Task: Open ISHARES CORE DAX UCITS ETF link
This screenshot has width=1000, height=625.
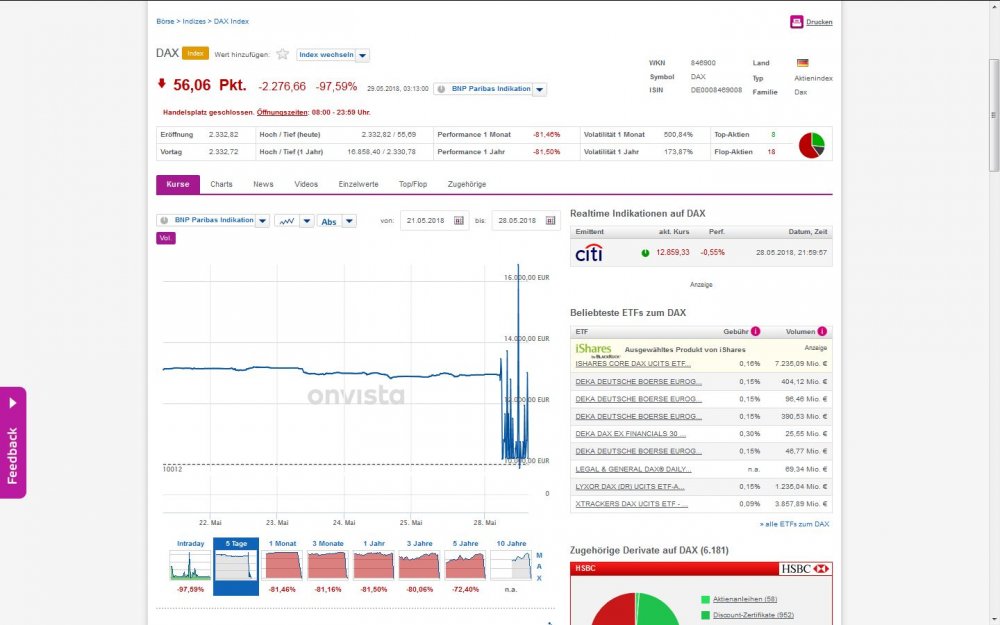Action: tap(633, 364)
